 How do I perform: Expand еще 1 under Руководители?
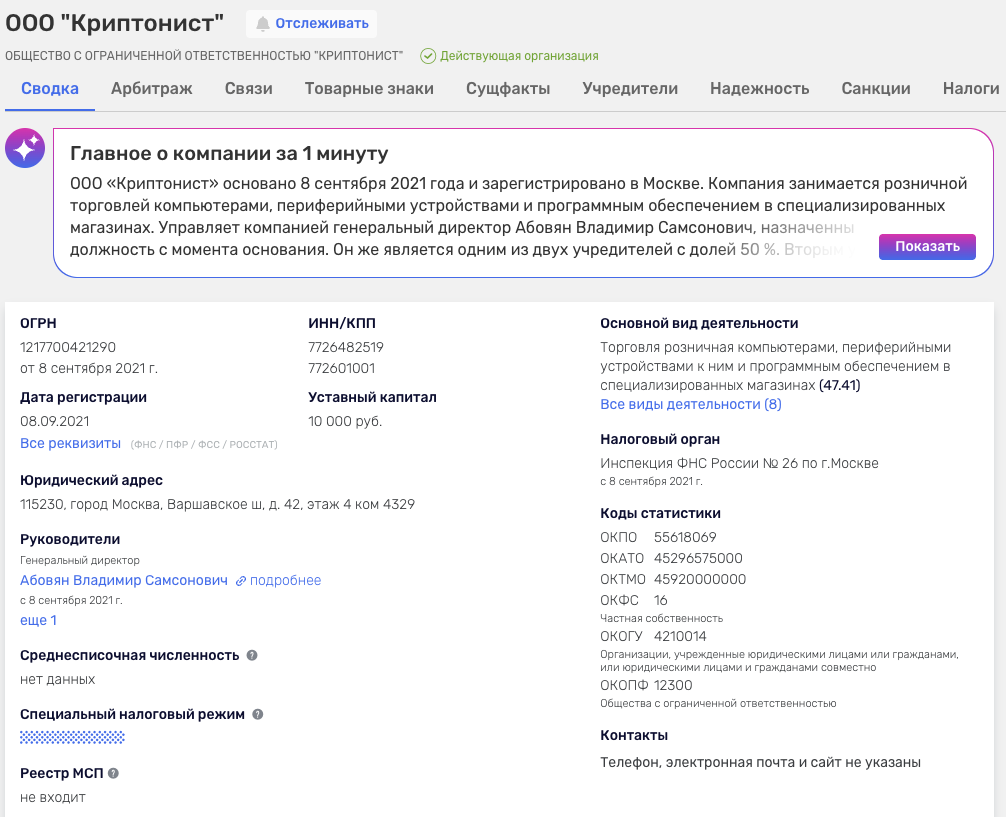[38, 620]
